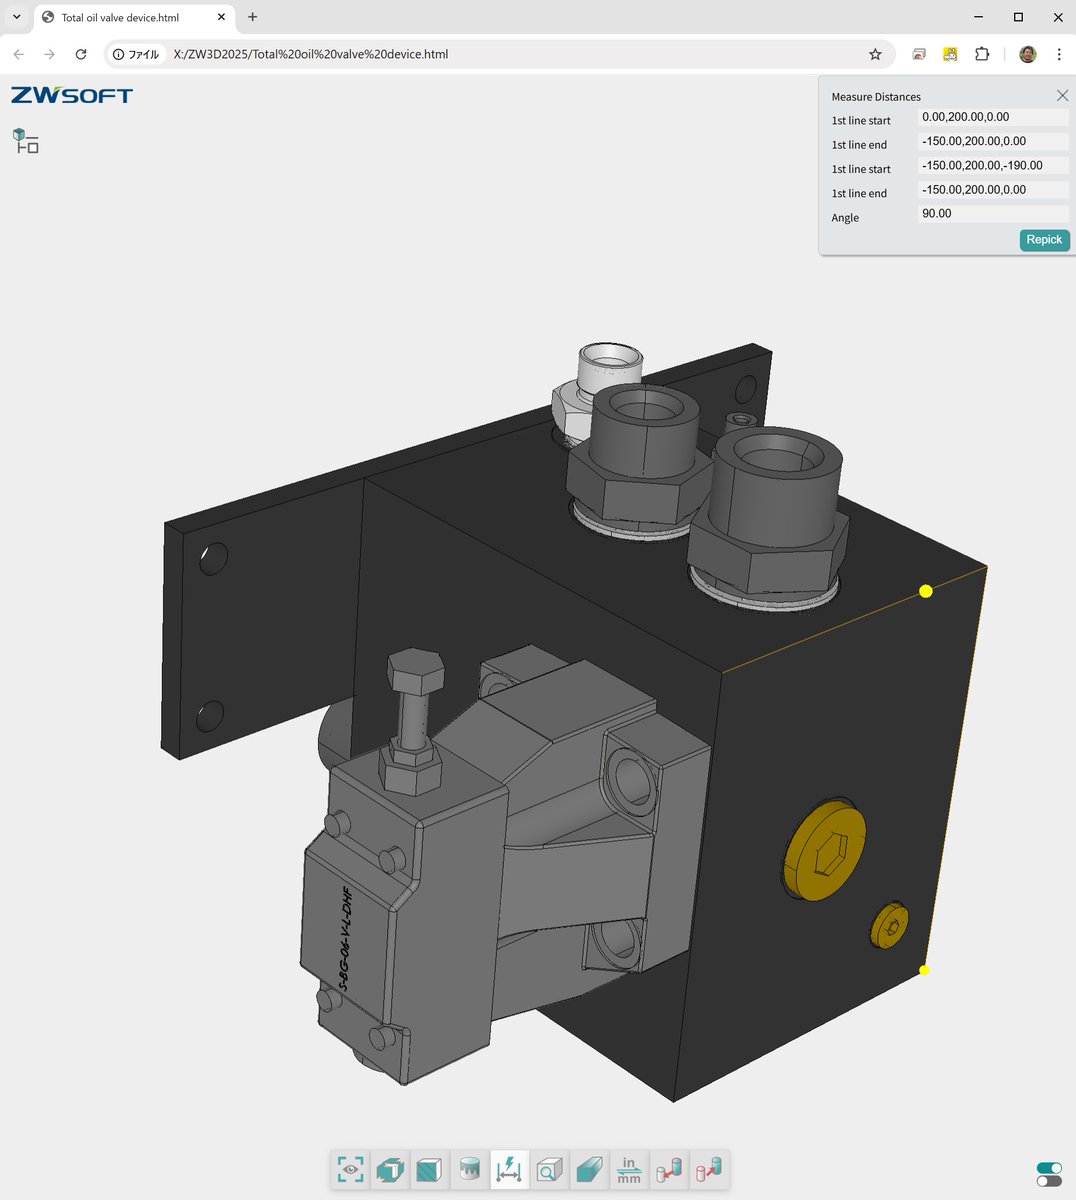Select the valve nameplate labeled S-BG-06-V-L-DHF
Viewport: 1076px width, 1200px height.
point(348,938)
